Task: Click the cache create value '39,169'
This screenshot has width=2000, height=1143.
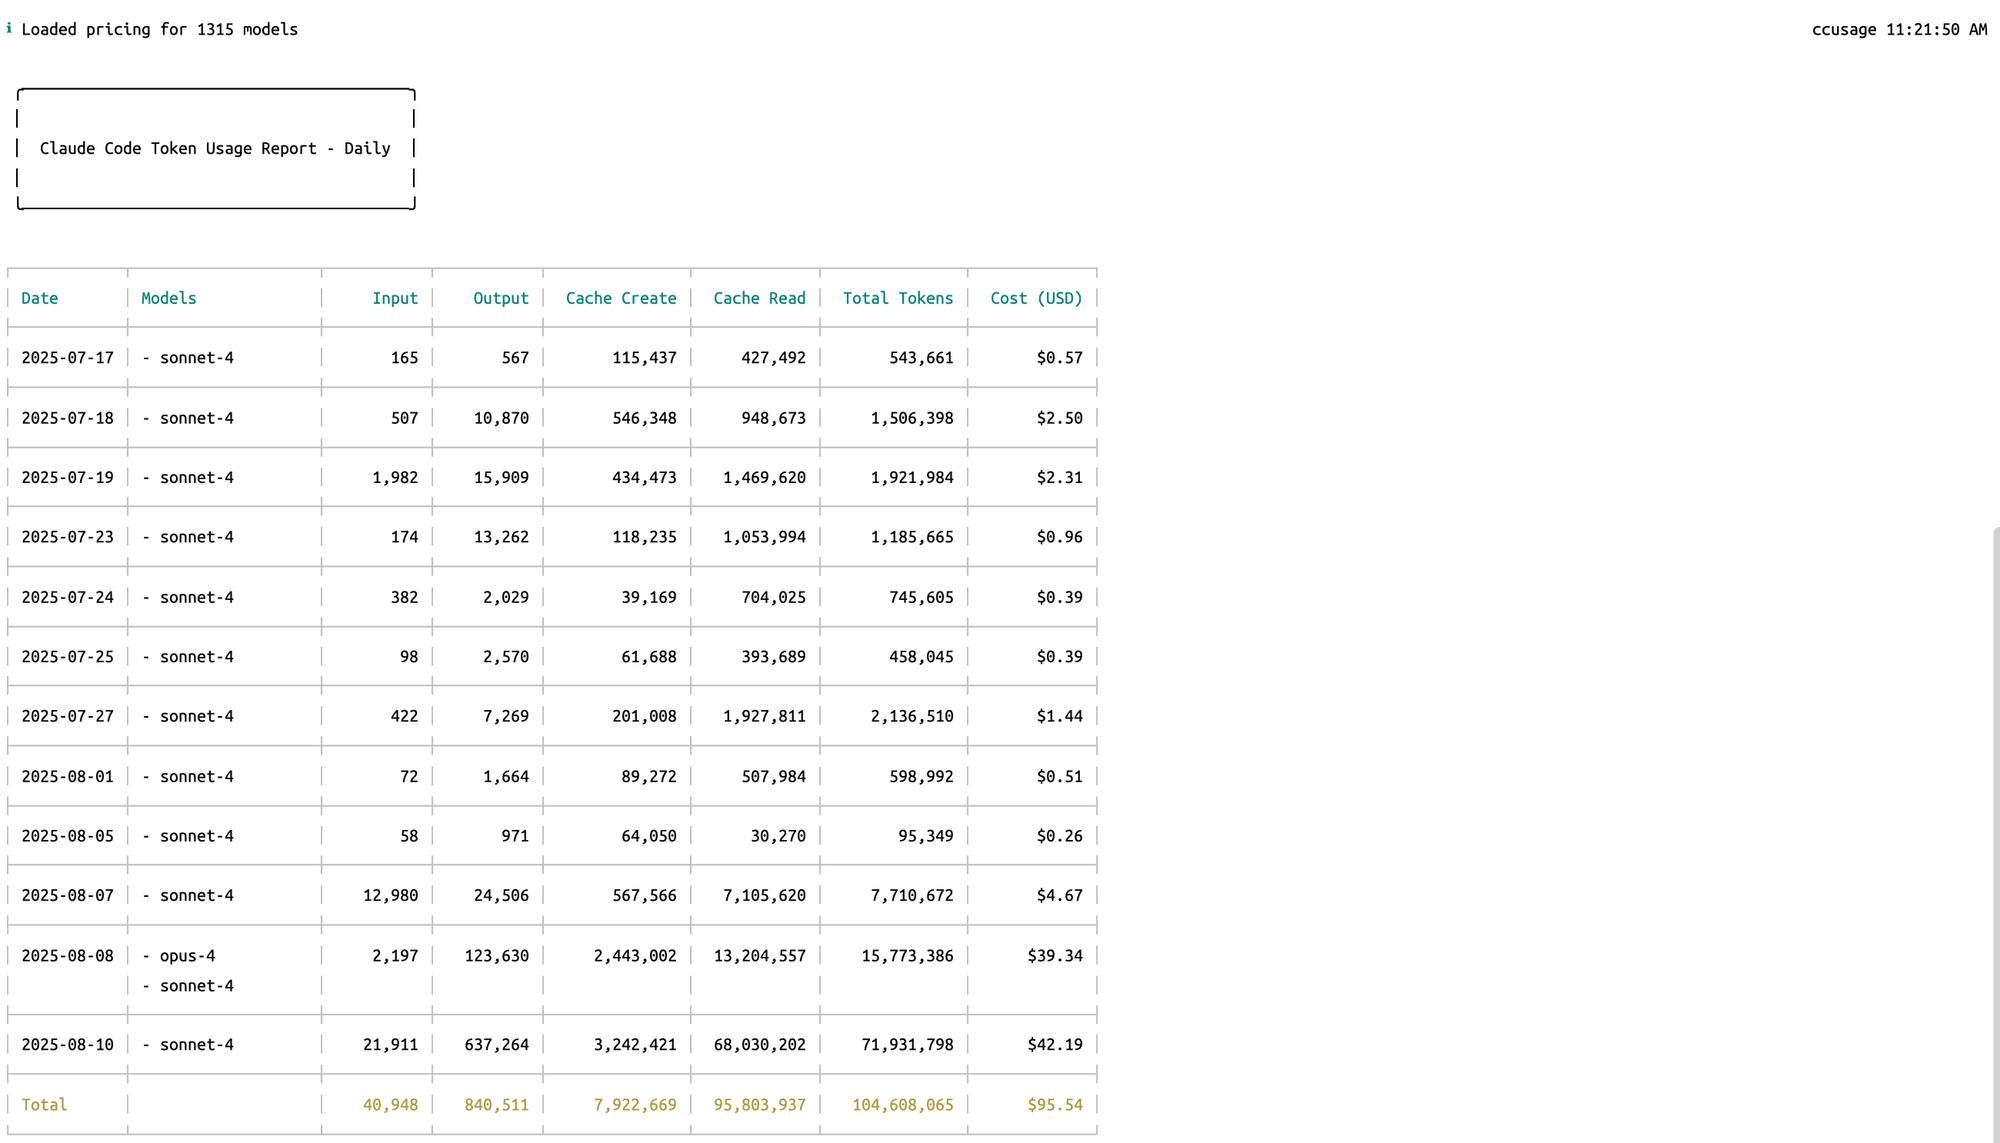Action: coord(649,597)
